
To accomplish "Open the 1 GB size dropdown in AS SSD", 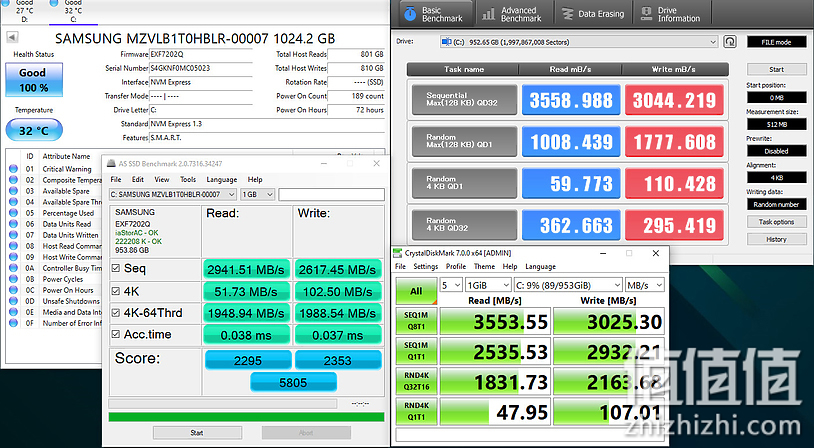I will coord(257,194).
